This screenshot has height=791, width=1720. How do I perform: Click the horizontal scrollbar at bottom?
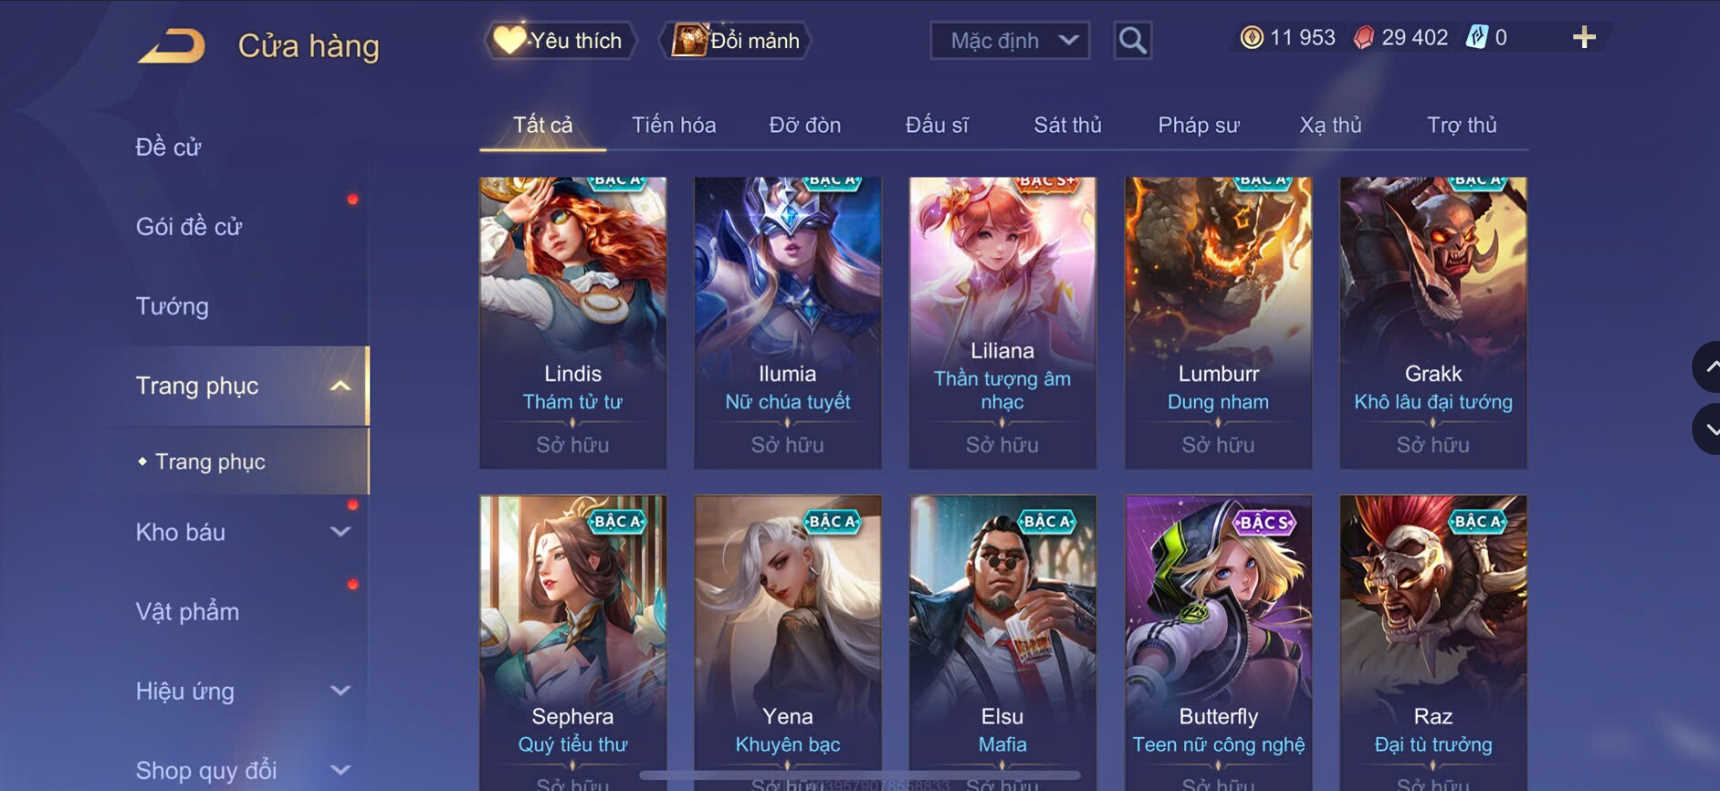860,775
